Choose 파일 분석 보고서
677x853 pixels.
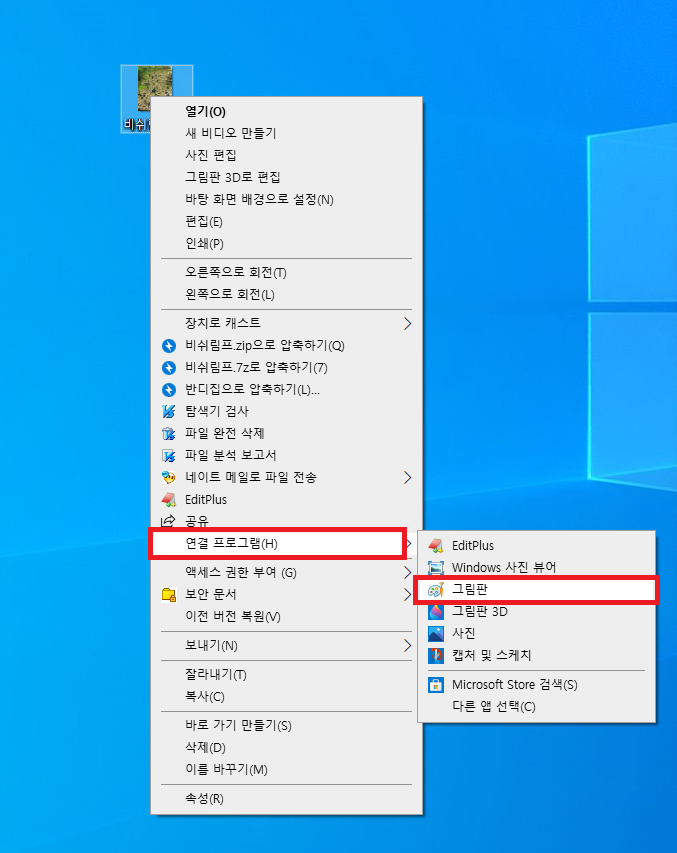[286, 455]
